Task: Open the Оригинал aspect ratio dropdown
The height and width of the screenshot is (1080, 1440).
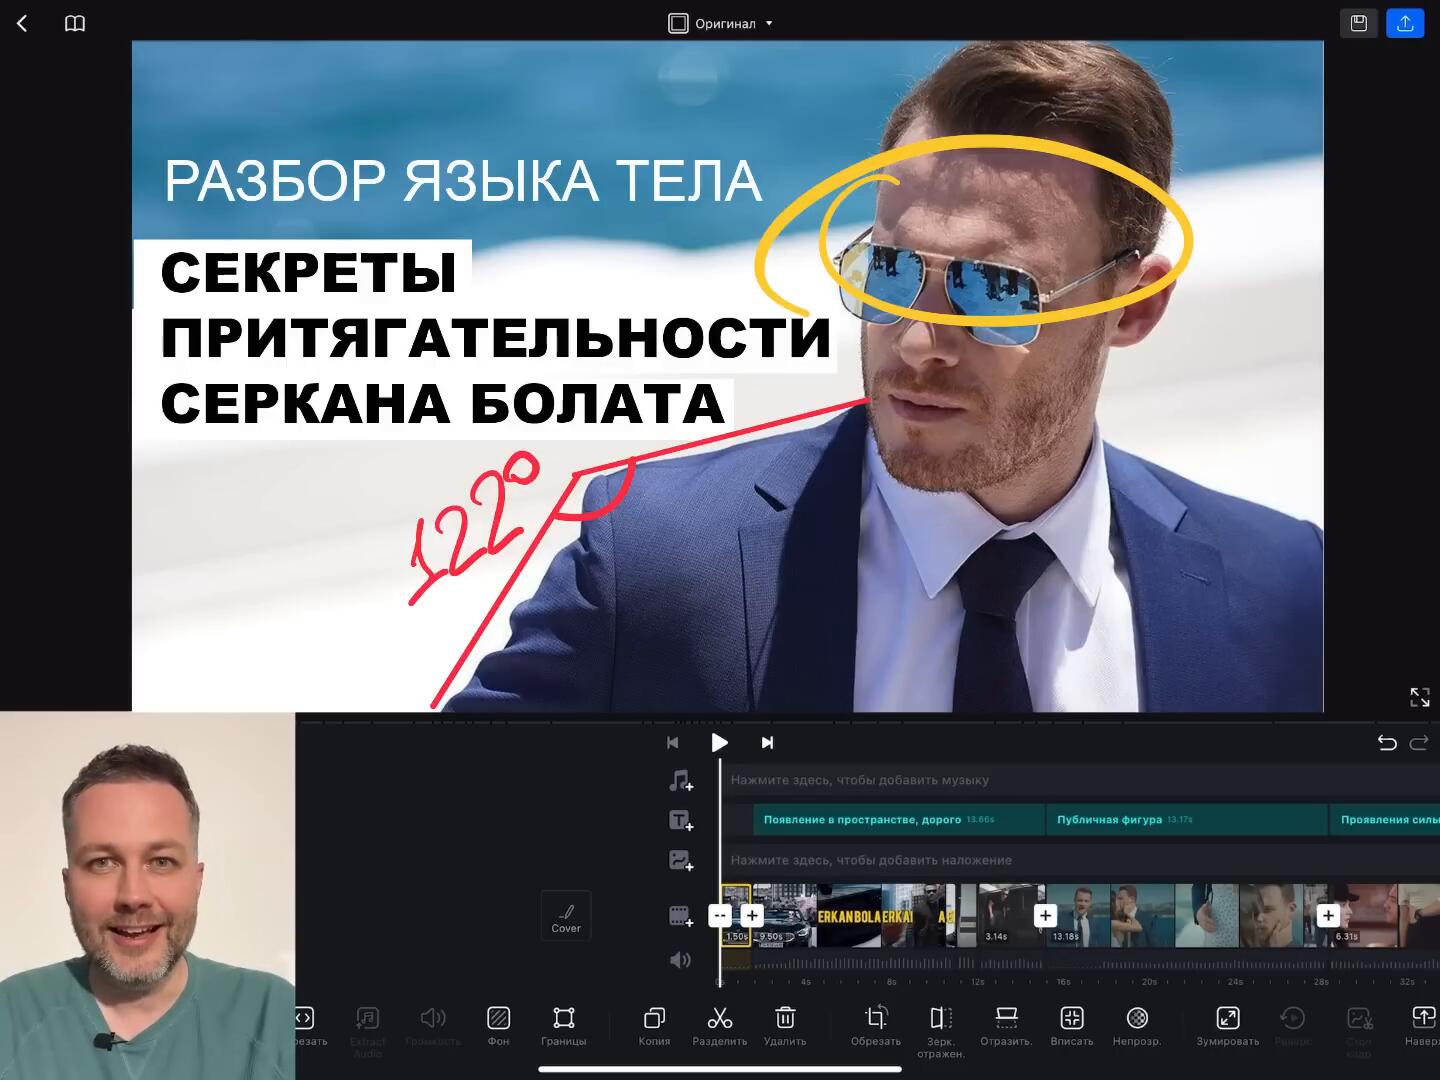Action: (721, 23)
